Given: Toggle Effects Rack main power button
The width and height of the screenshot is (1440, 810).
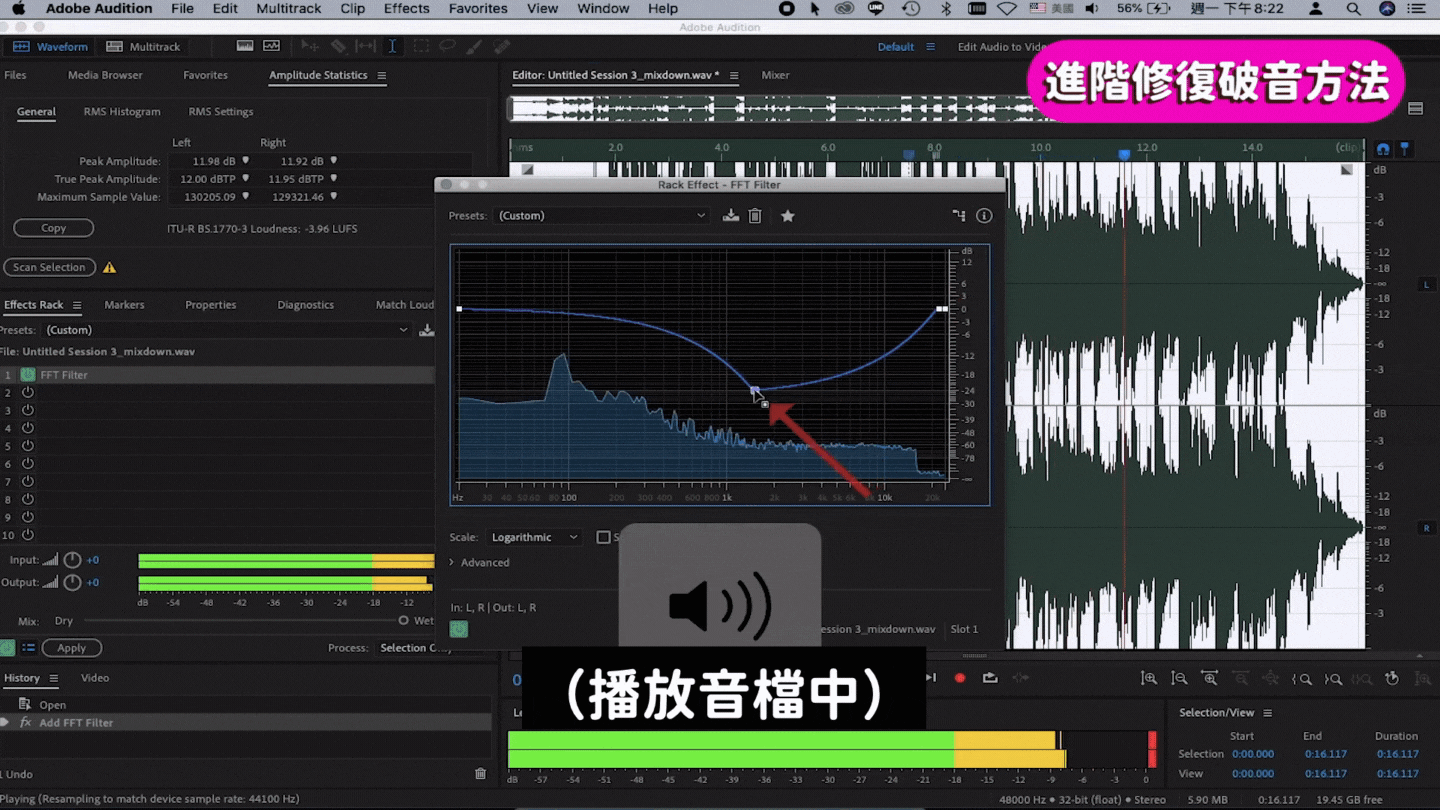Looking at the screenshot, I should [6, 648].
